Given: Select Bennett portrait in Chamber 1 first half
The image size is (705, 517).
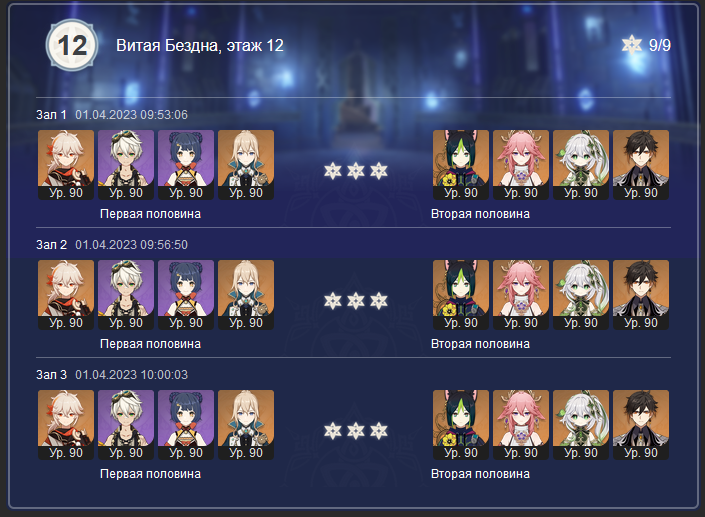Looking at the screenshot, I should pos(126,165).
